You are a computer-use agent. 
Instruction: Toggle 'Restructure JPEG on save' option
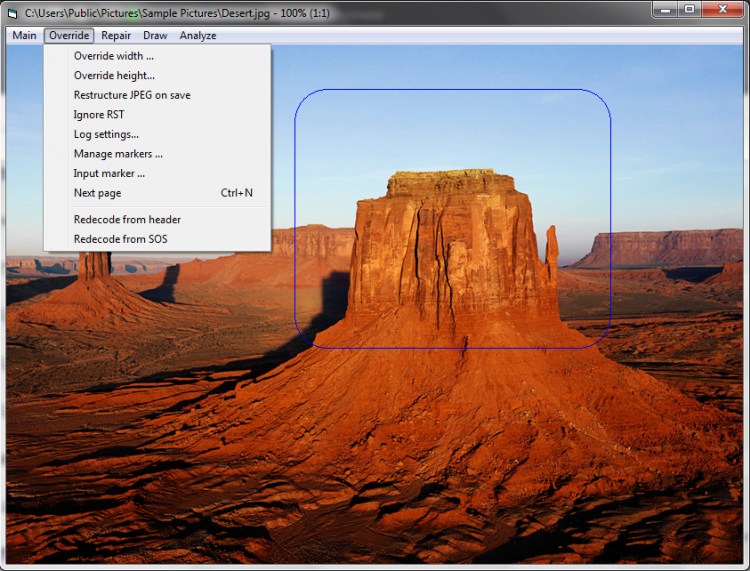[132, 95]
